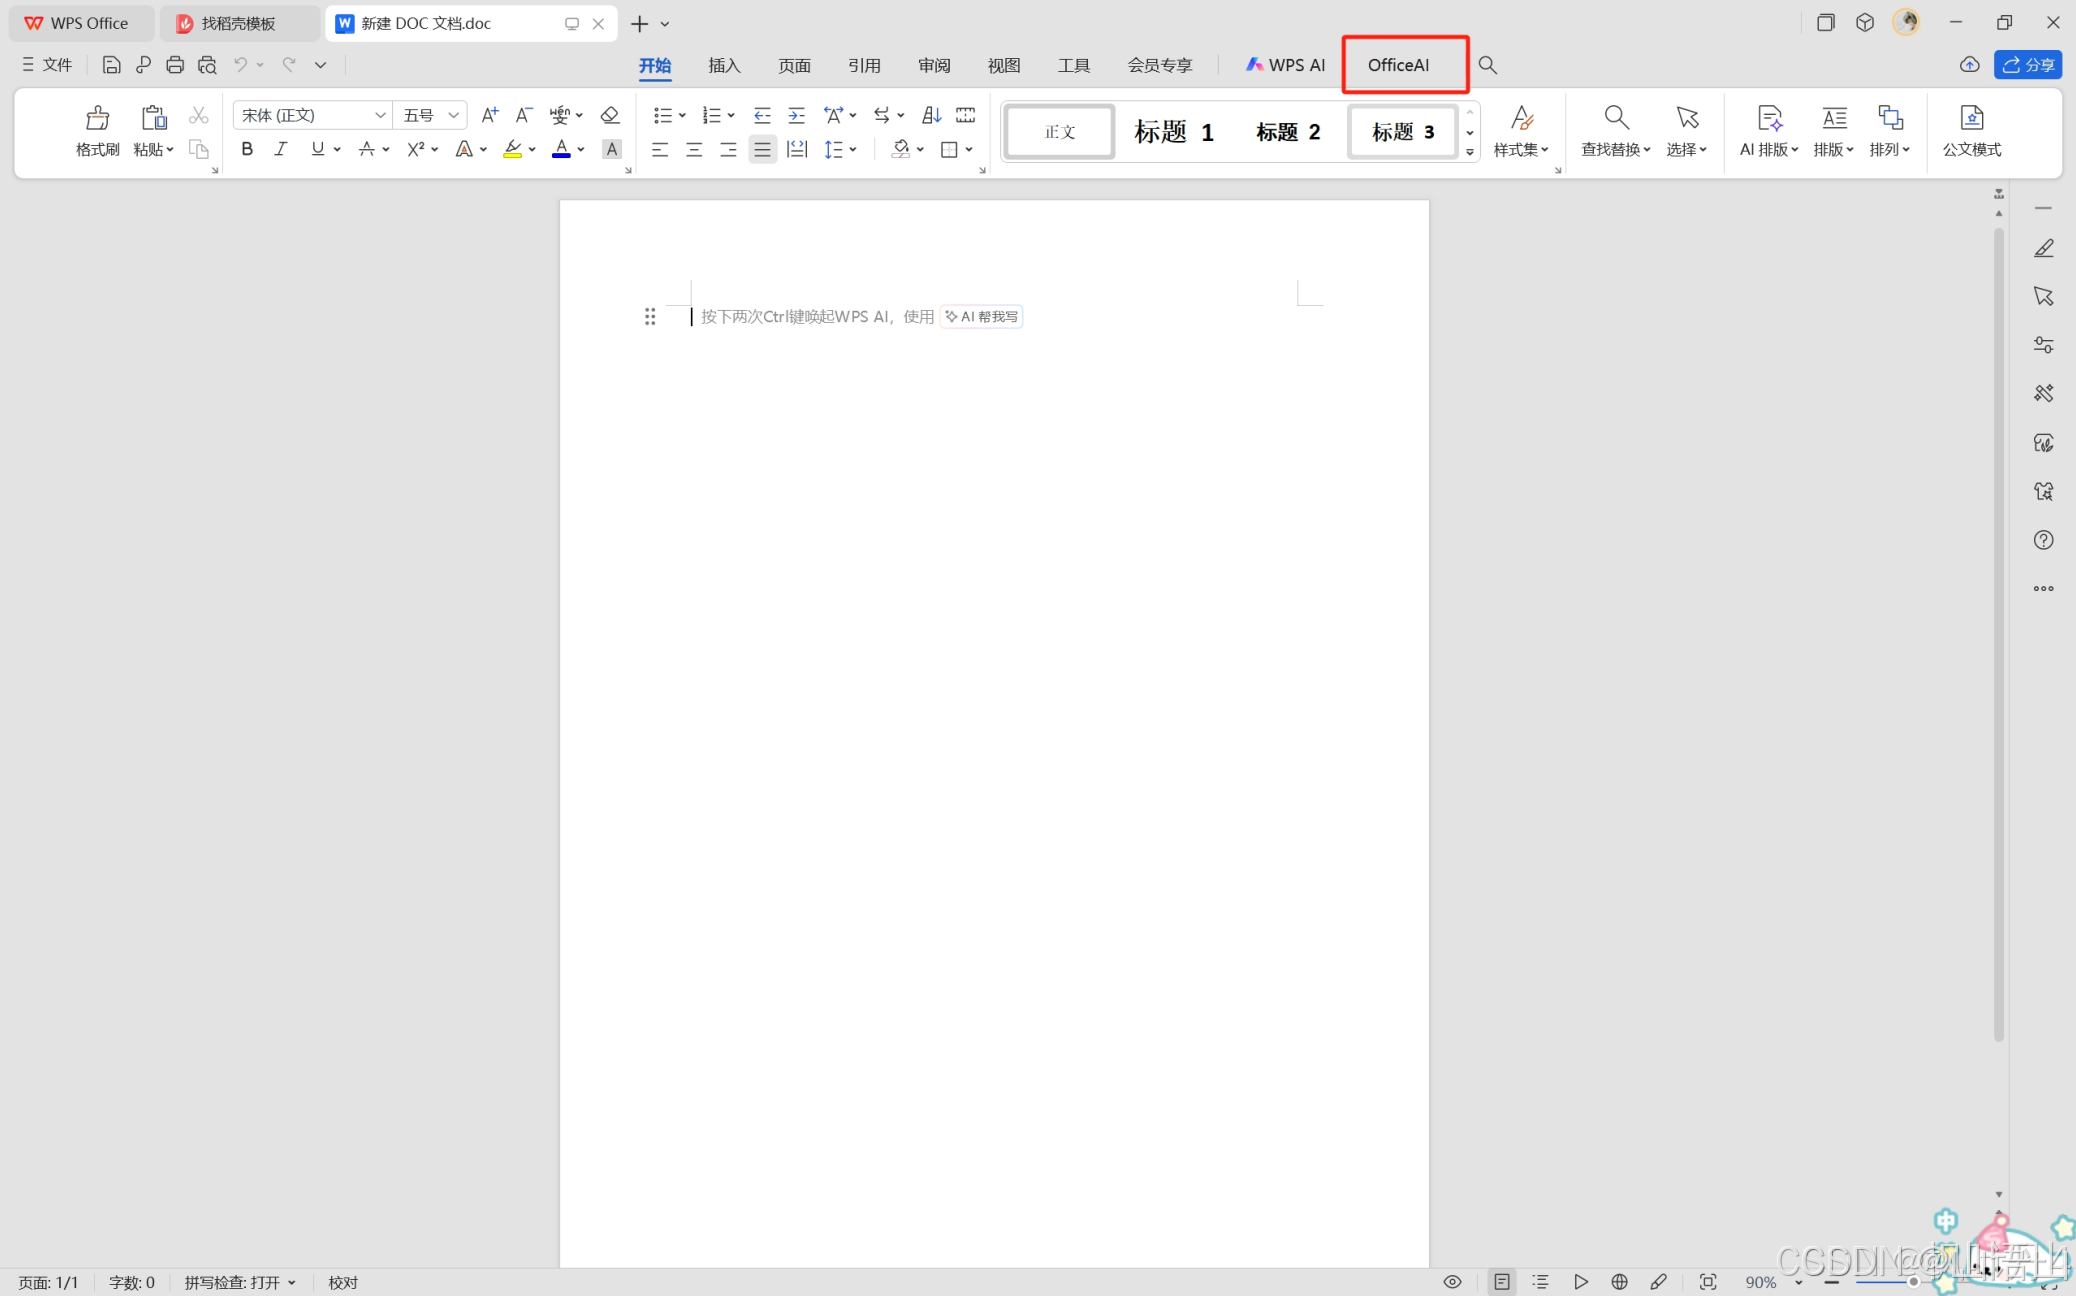Viewport: 2076px width, 1296px height.
Task: Click the Format Painter (格式刷) icon
Action: (x=97, y=118)
